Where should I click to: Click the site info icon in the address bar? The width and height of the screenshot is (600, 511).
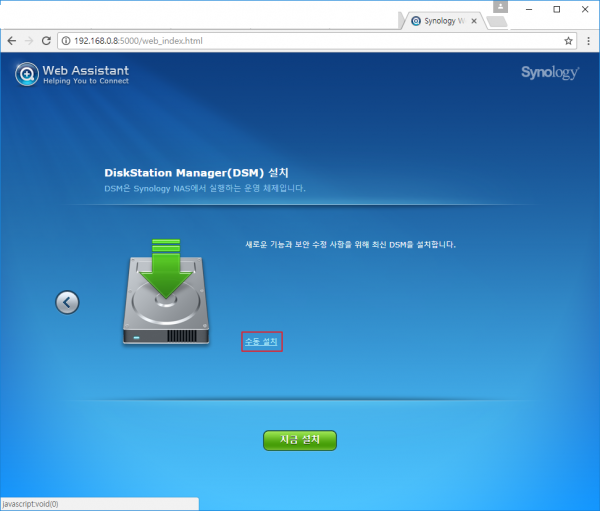click(x=67, y=41)
